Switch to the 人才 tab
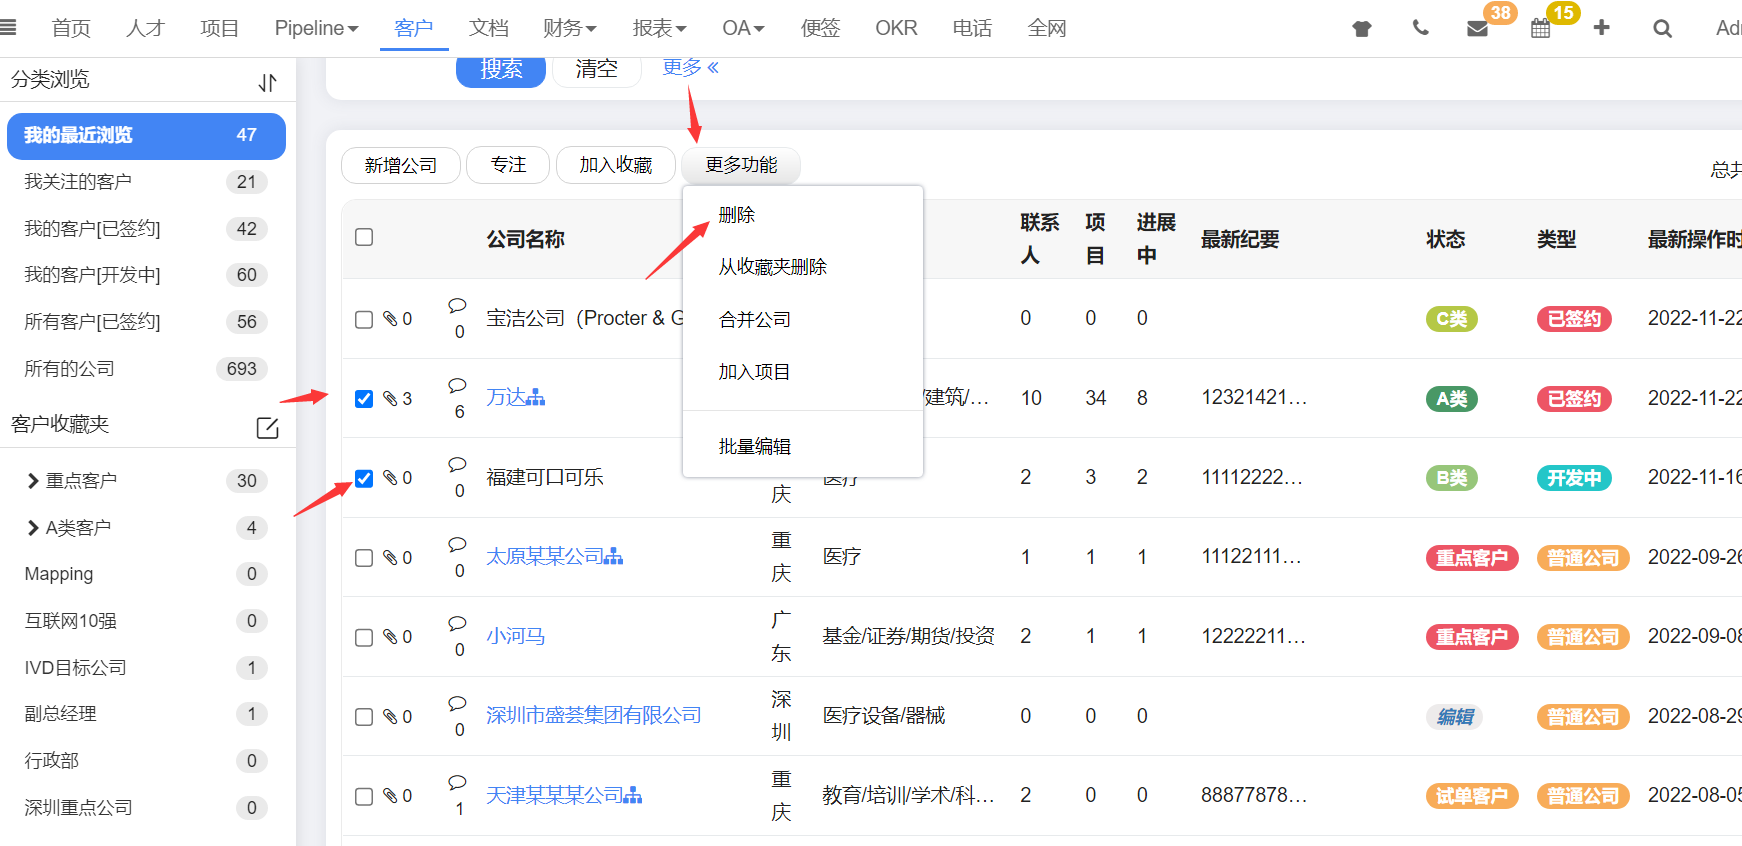The image size is (1742, 846). pyautogui.click(x=145, y=28)
